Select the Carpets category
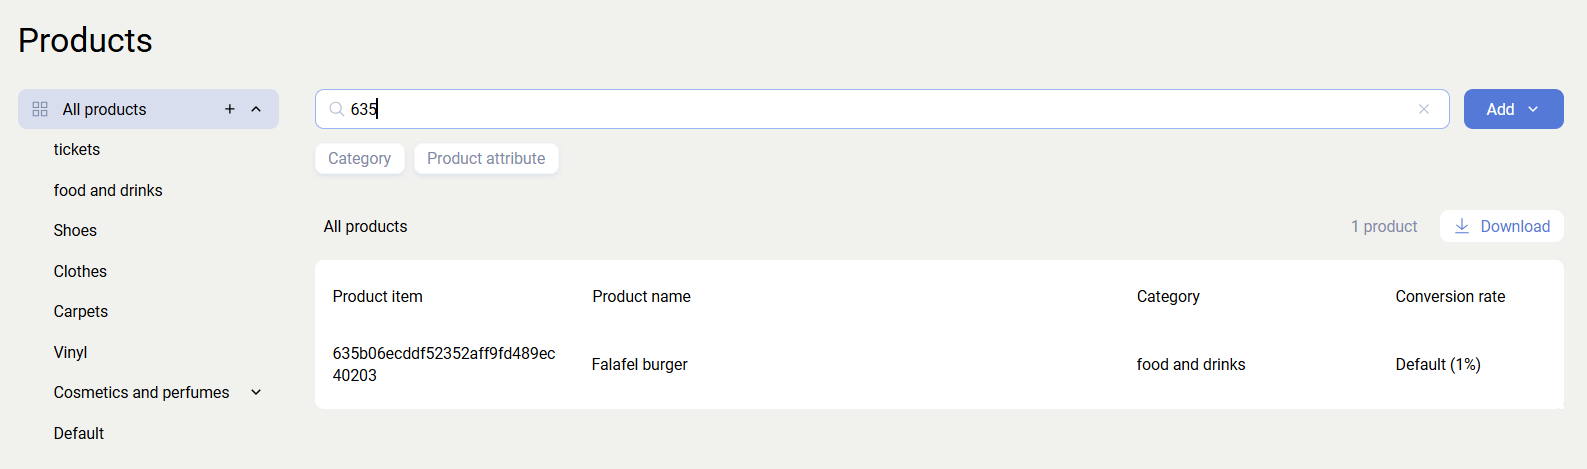Viewport: 1587px width, 469px height. pos(81,311)
